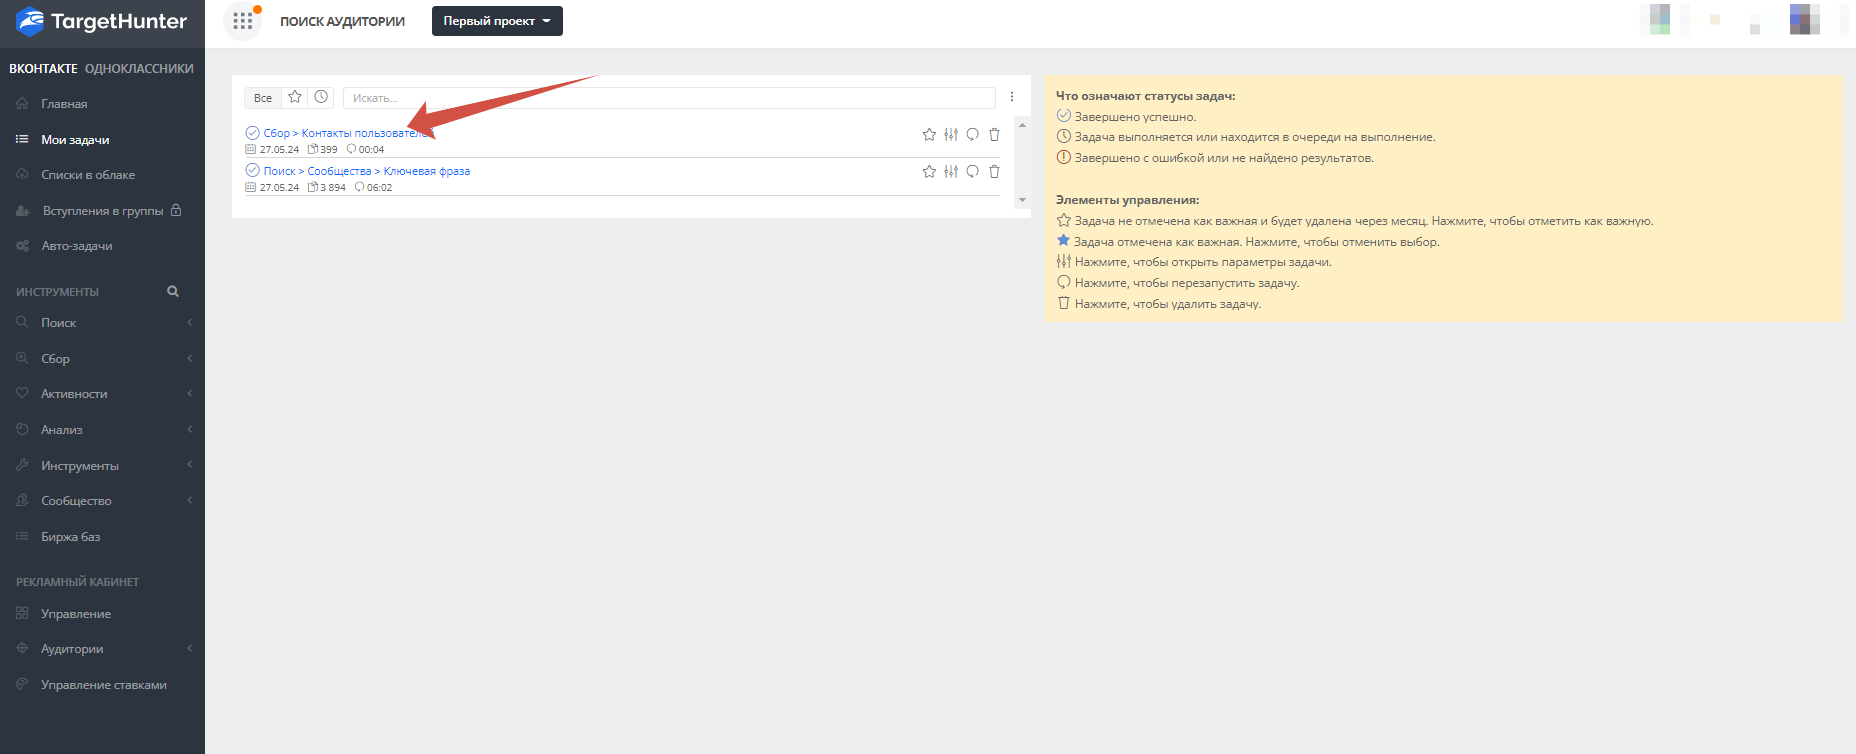Mark Контакты пользователей task as important
The height and width of the screenshot is (754, 1856).
tap(929, 134)
